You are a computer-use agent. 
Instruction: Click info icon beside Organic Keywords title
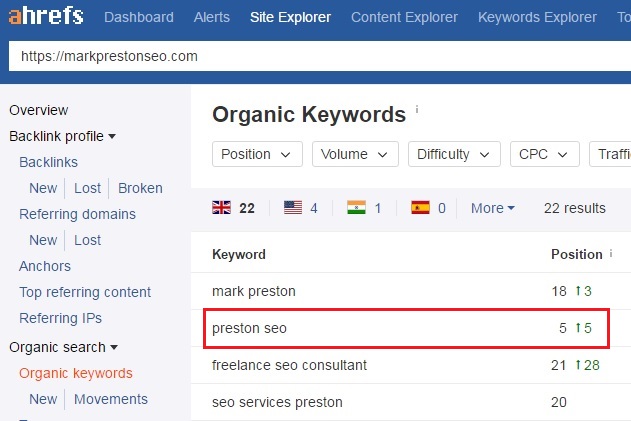417,109
